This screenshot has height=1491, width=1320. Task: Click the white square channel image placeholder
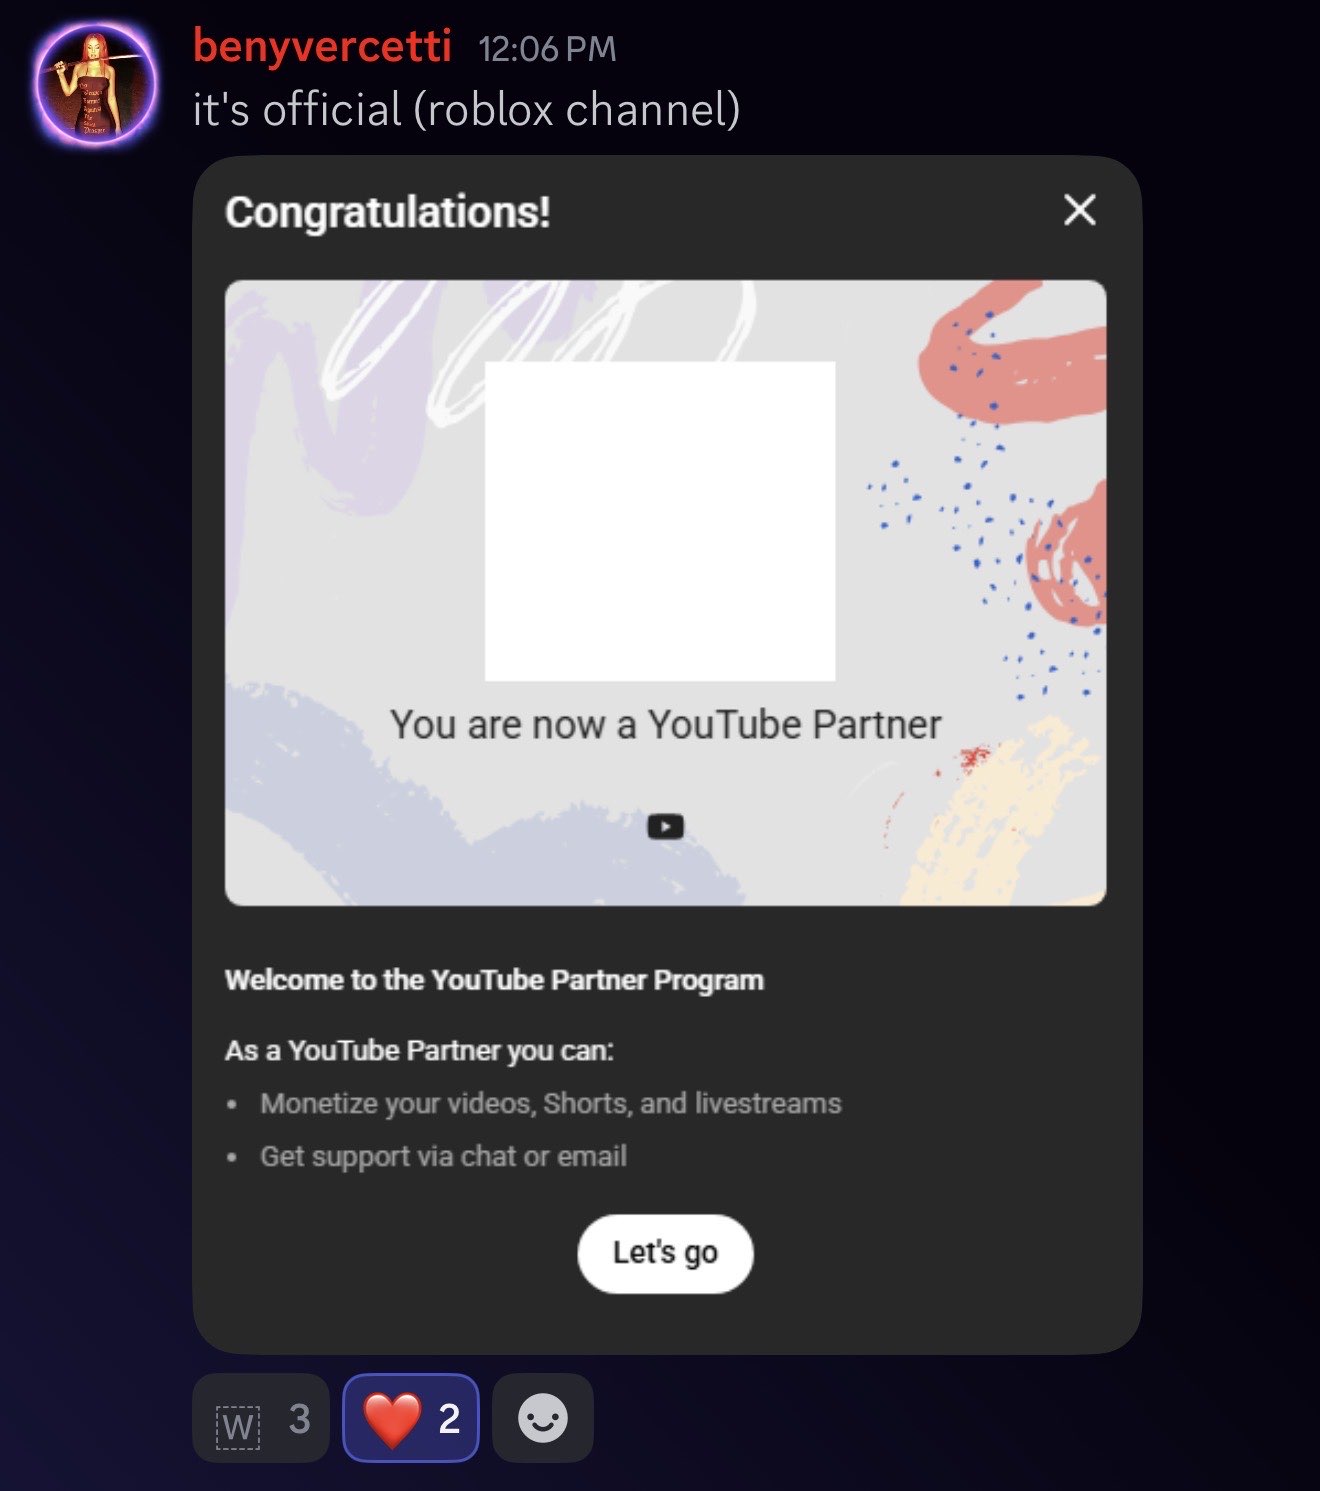[660, 521]
